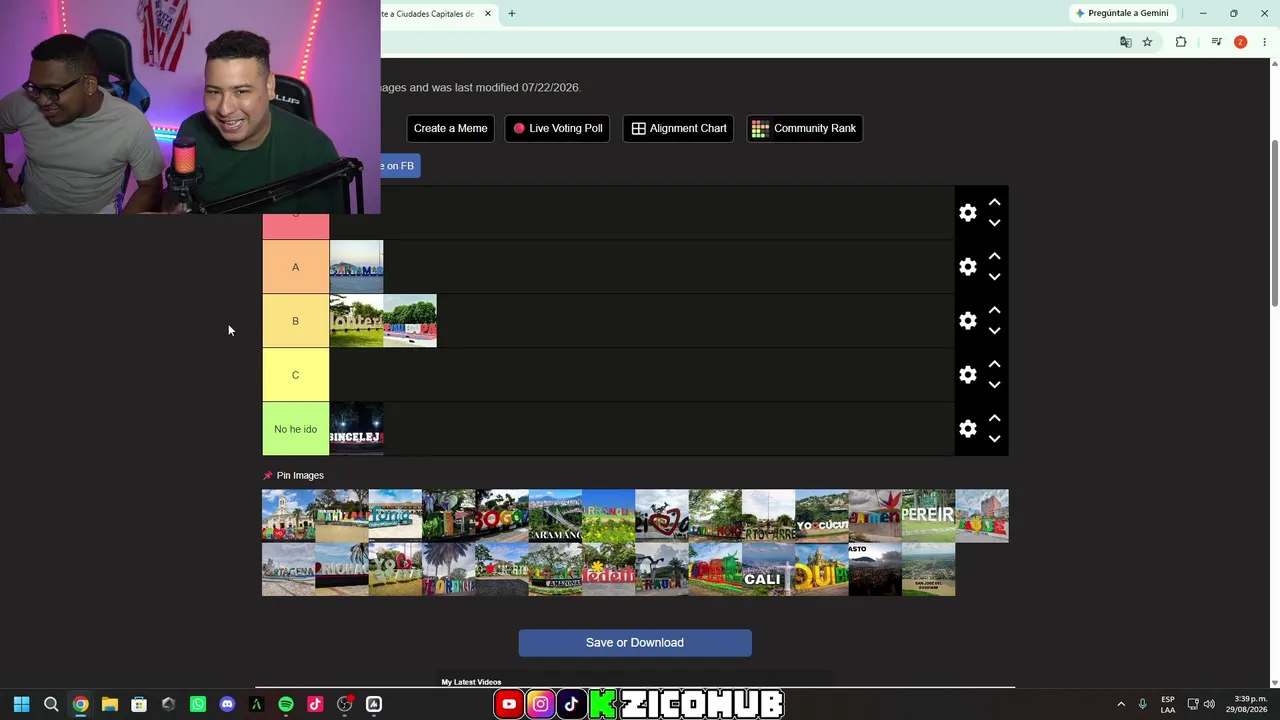Show hidden system tray icons
The height and width of the screenshot is (720, 1280).
(x=1121, y=704)
